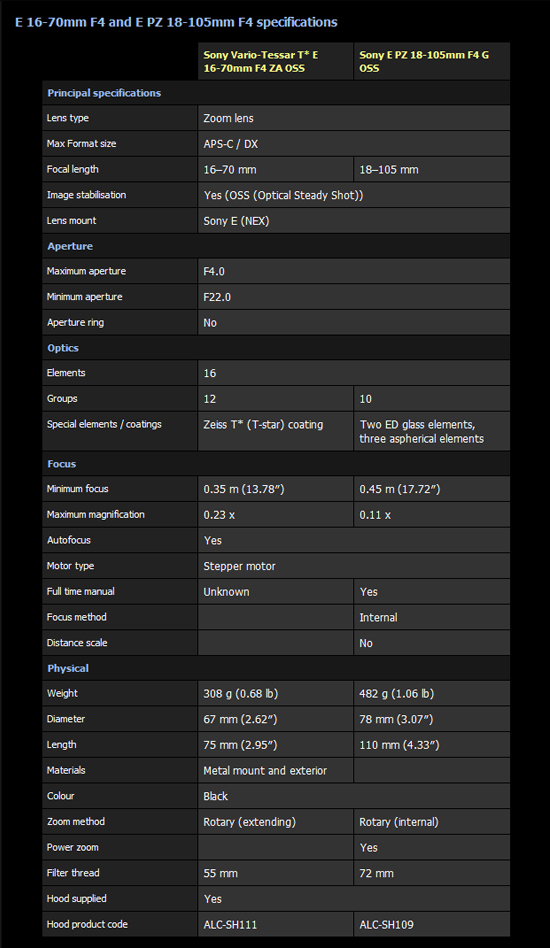Screen dimensions: 550x948
Task: Click the 78 mm diameter cell
Action: [x=432, y=719]
